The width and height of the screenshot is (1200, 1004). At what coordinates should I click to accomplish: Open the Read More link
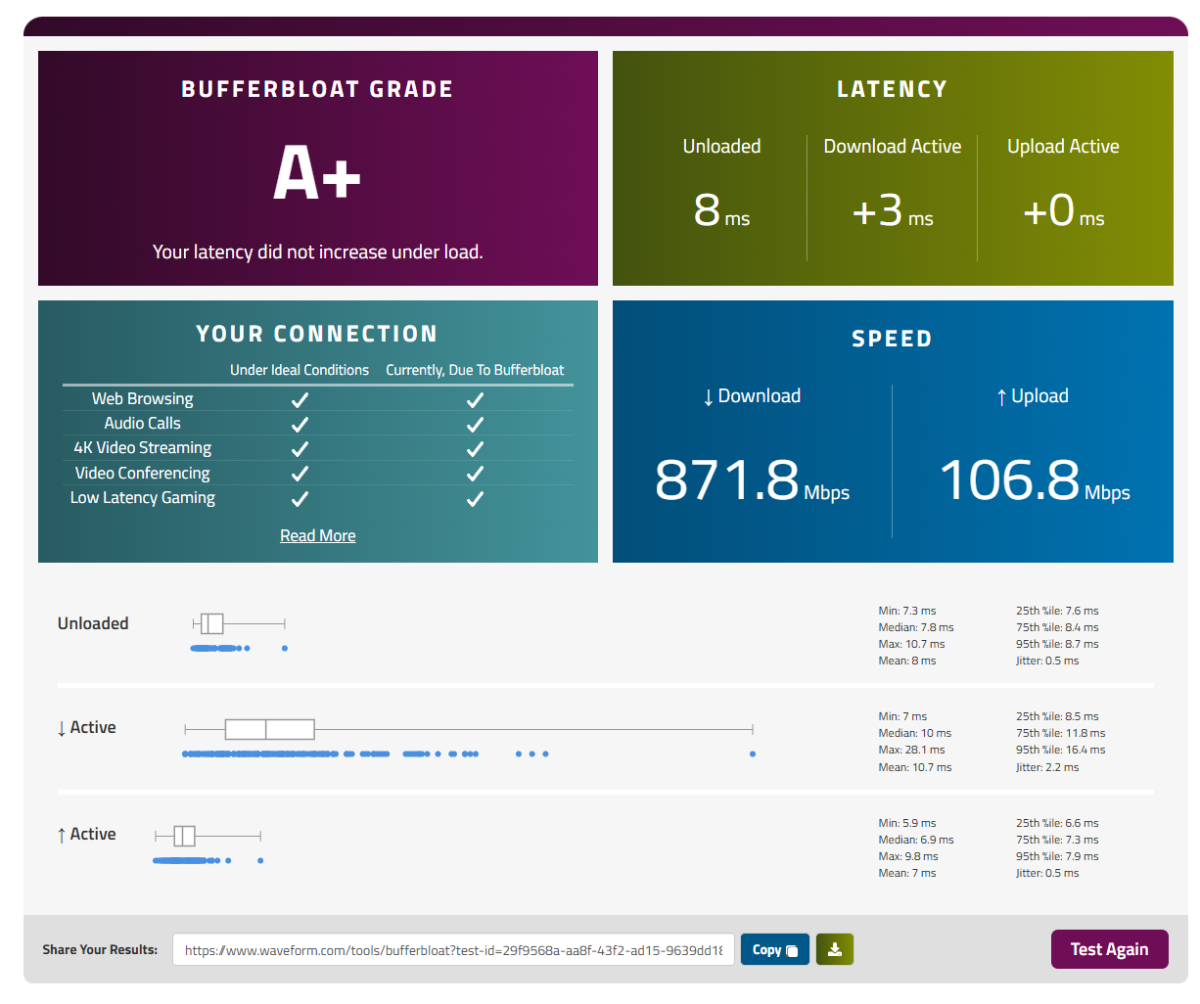[x=318, y=536]
